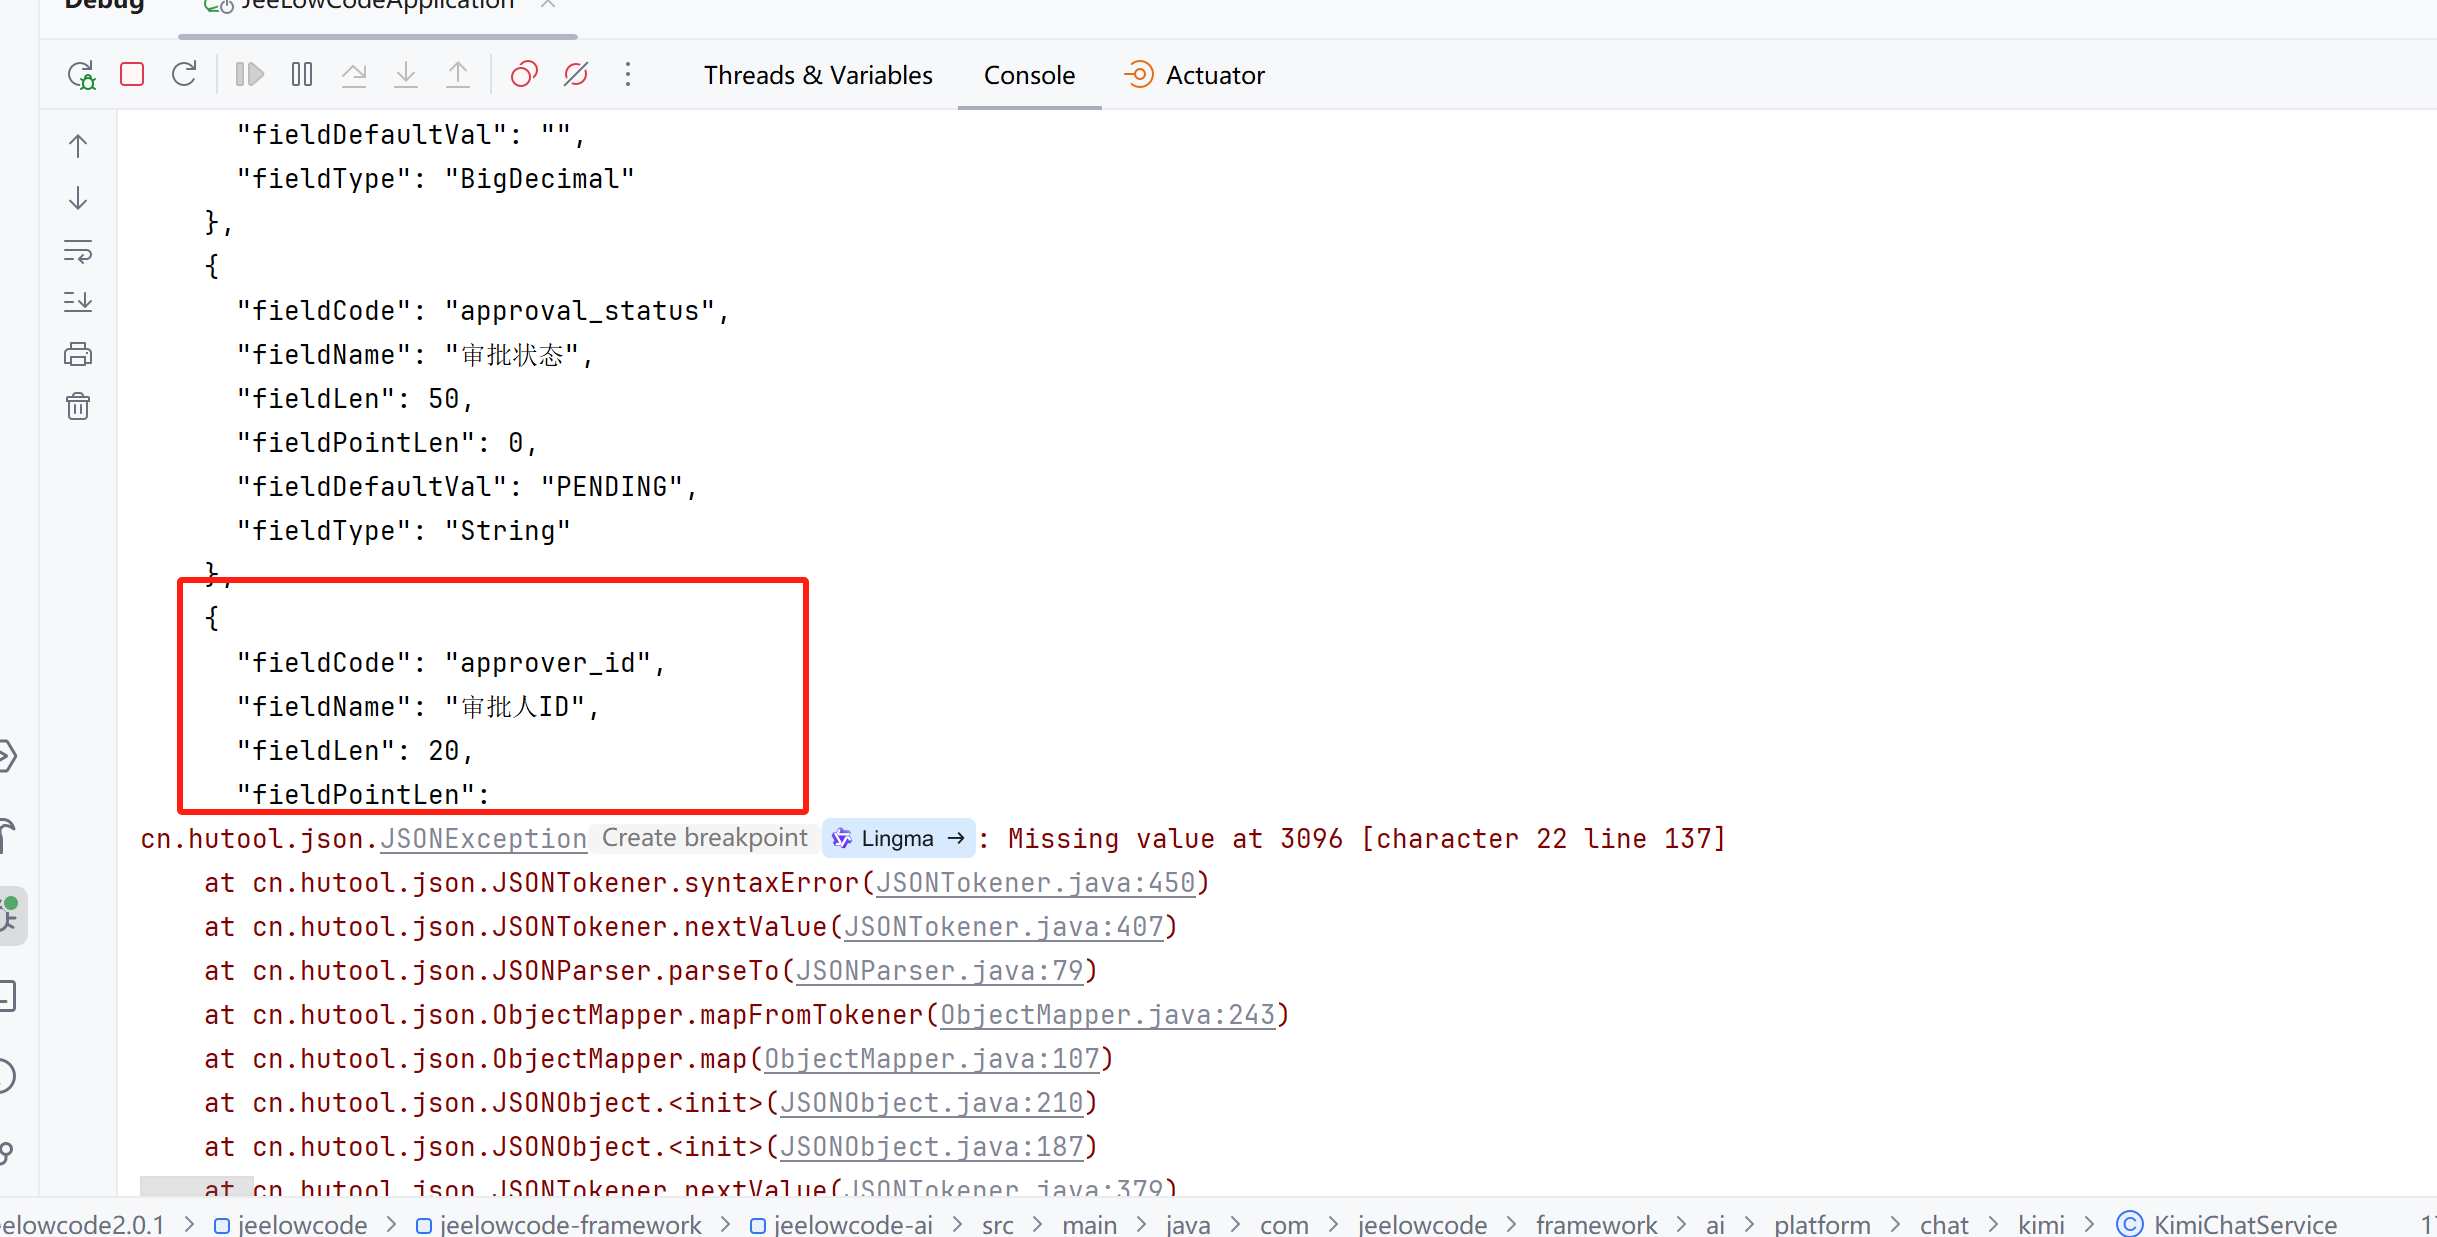Click src breadcrumb item
This screenshot has height=1237, width=2437.
coord(997,1224)
